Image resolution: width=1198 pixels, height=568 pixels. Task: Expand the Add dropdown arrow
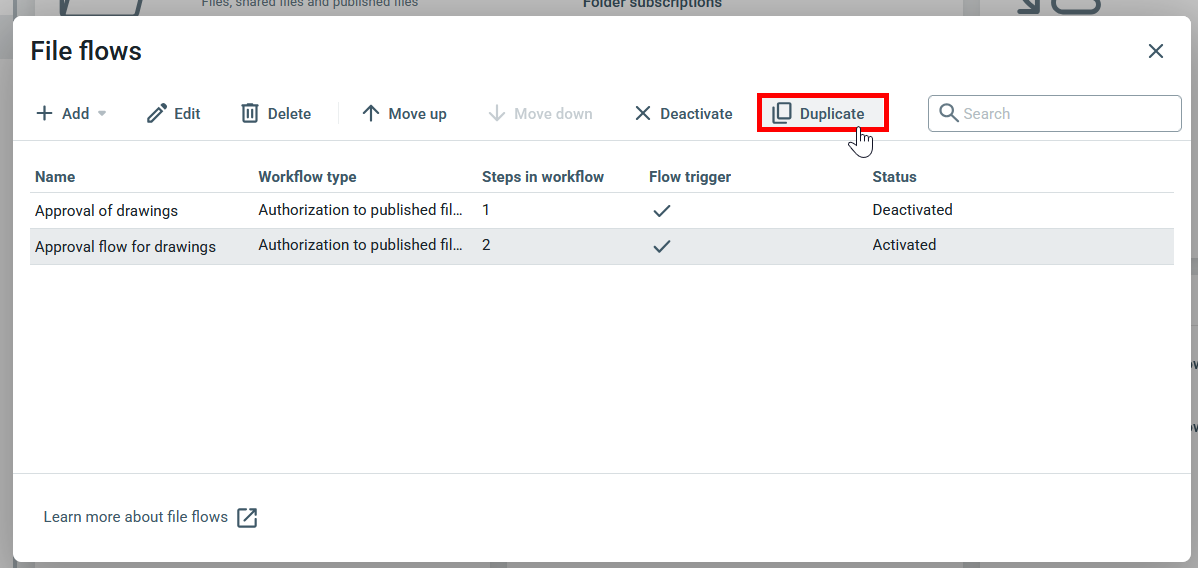pyautogui.click(x=102, y=114)
